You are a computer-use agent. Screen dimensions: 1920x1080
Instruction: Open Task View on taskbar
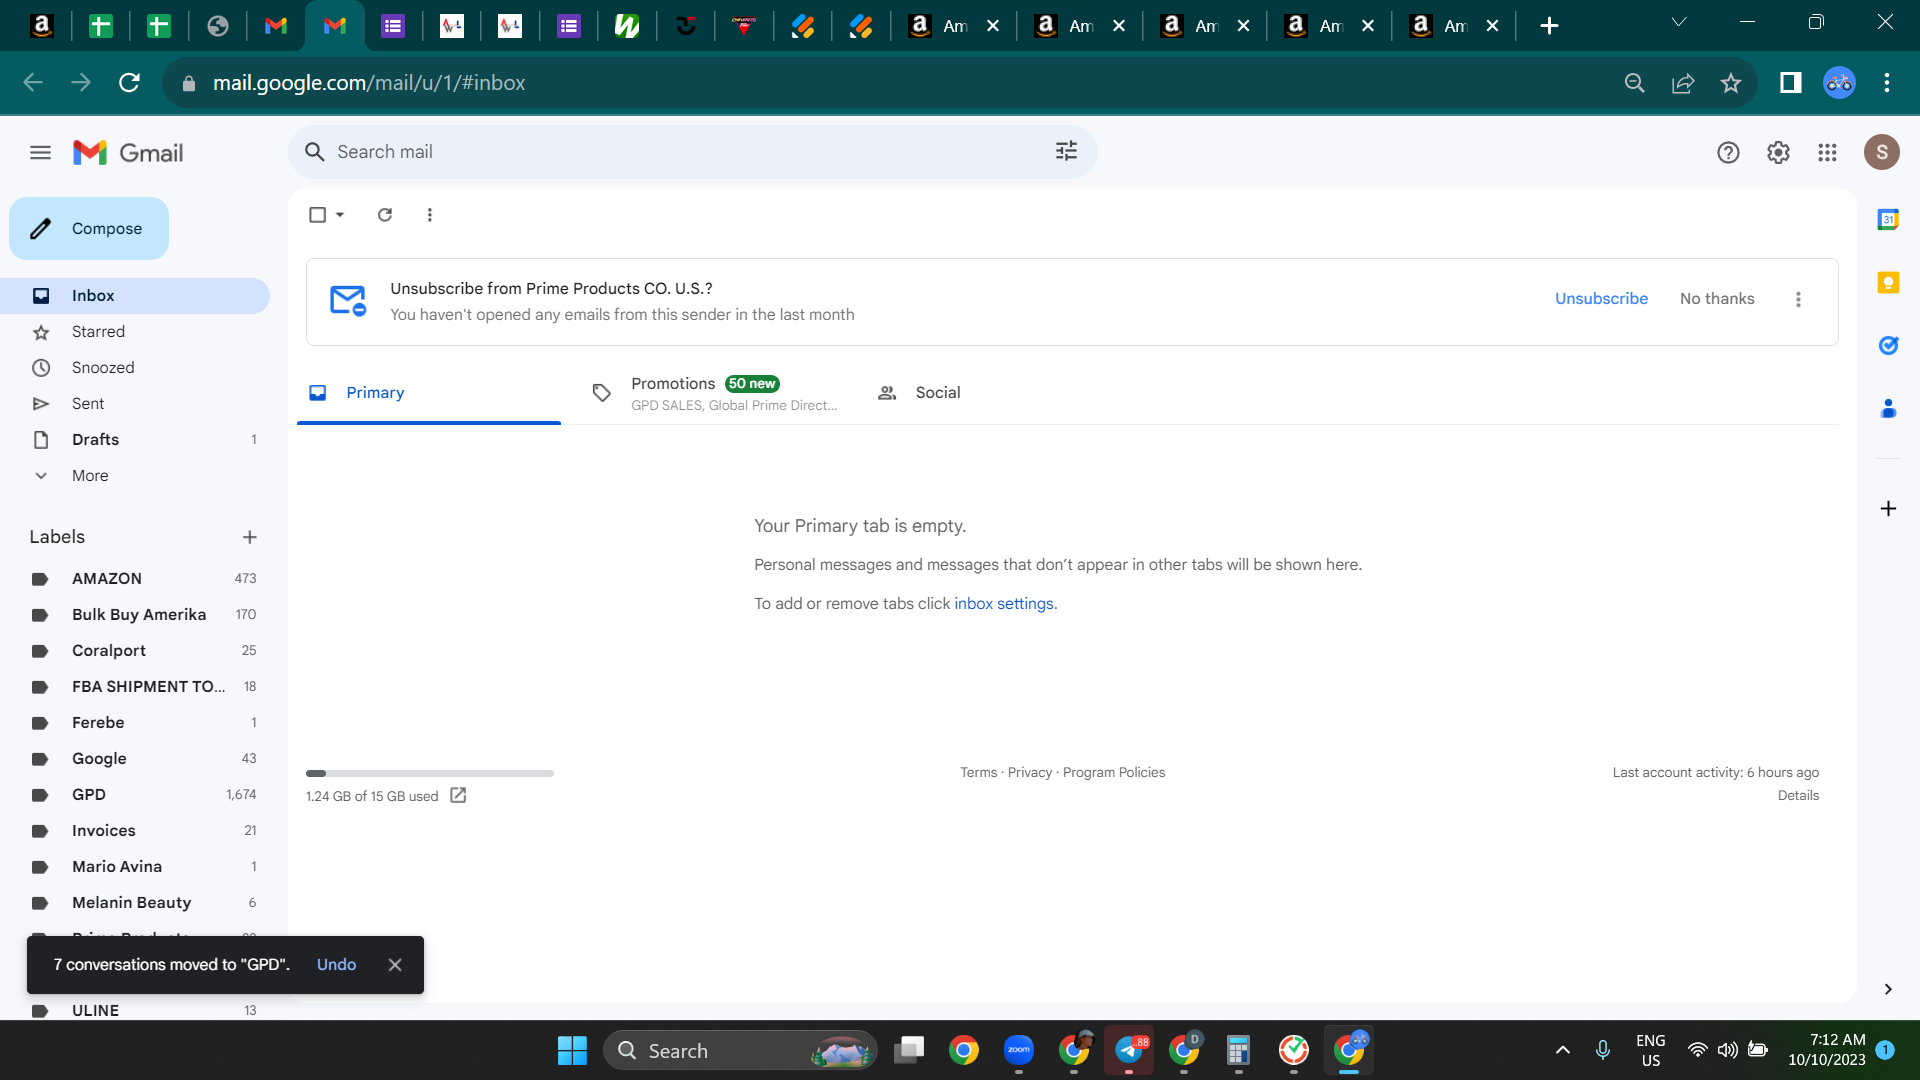pos(909,1050)
